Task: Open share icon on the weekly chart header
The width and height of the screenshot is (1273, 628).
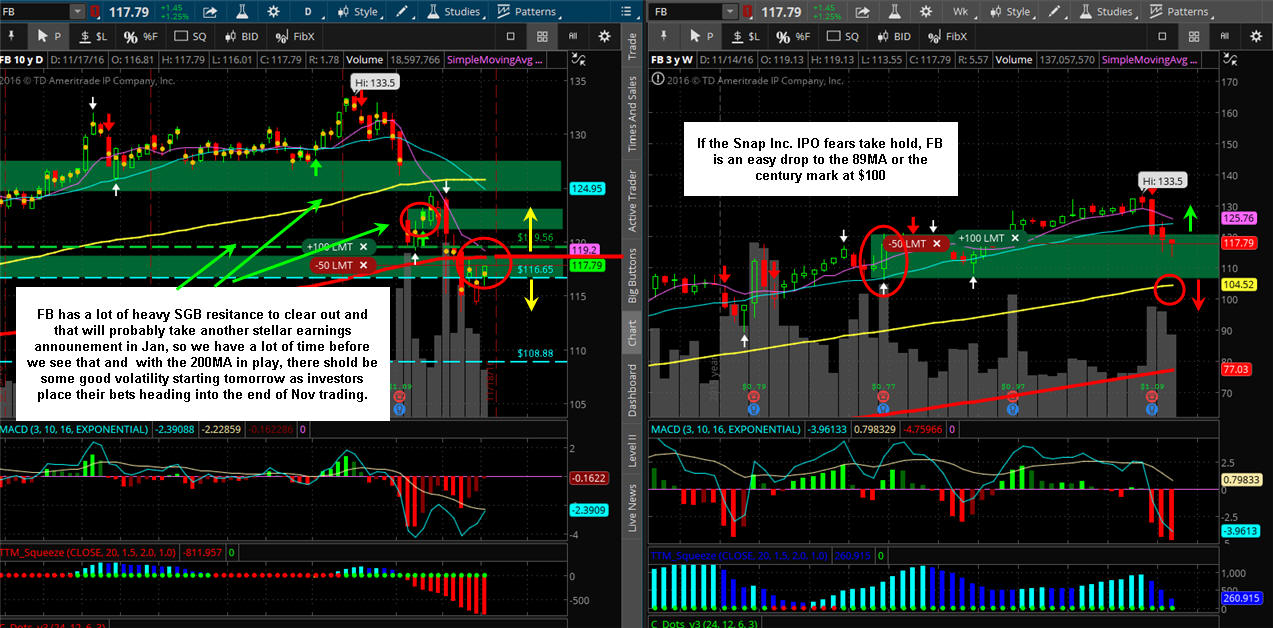Action: (863, 12)
